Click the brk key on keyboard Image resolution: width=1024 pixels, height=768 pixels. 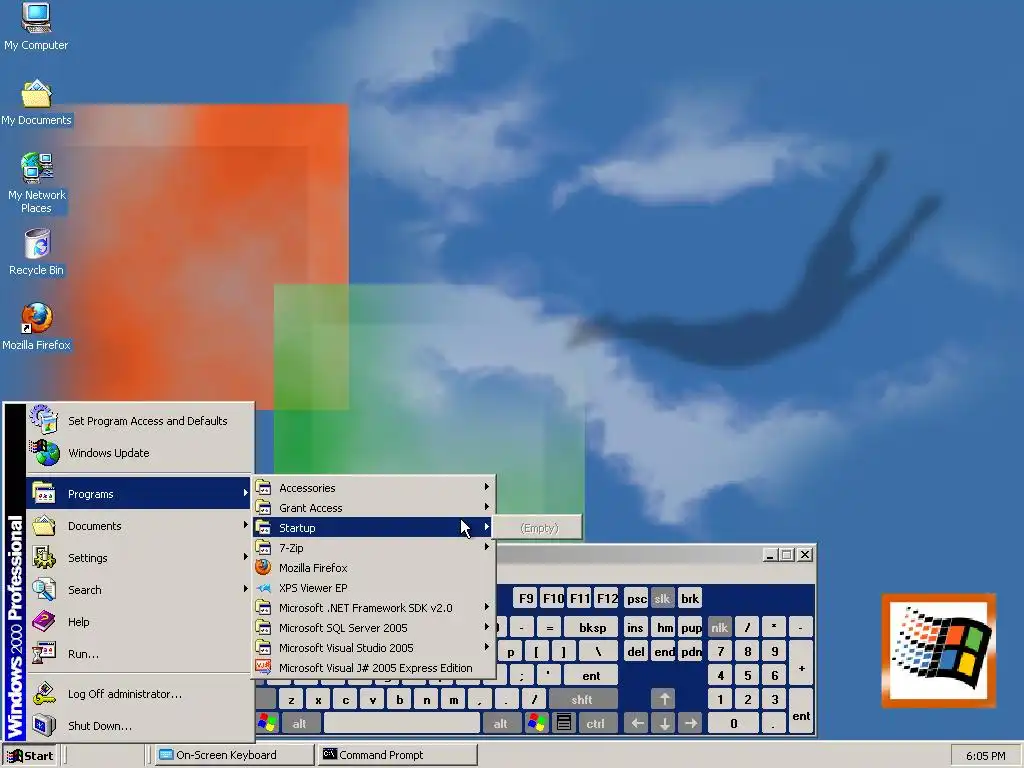click(690, 598)
